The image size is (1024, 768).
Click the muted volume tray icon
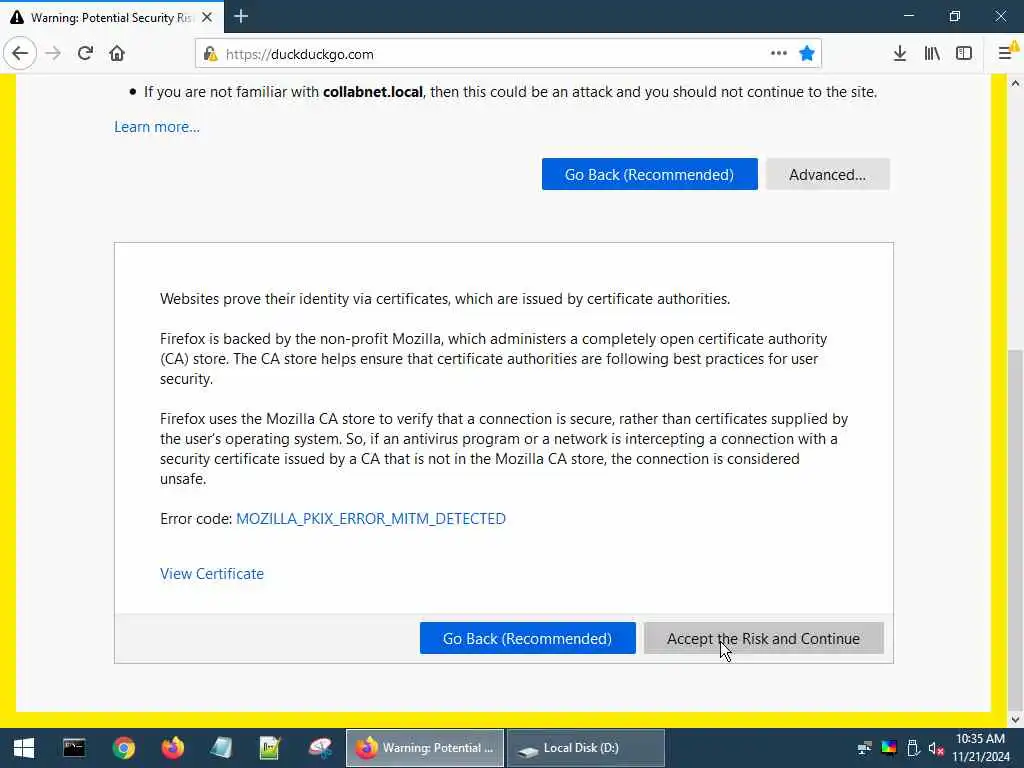click(936, 748)
